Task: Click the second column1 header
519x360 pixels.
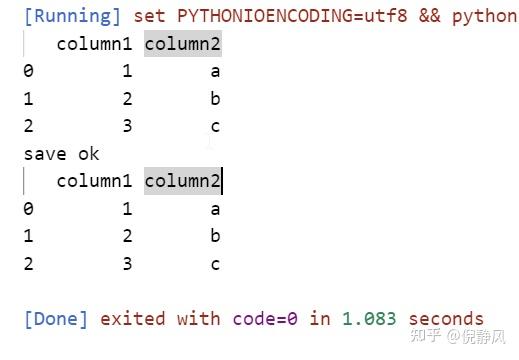Action: point(94,181)
